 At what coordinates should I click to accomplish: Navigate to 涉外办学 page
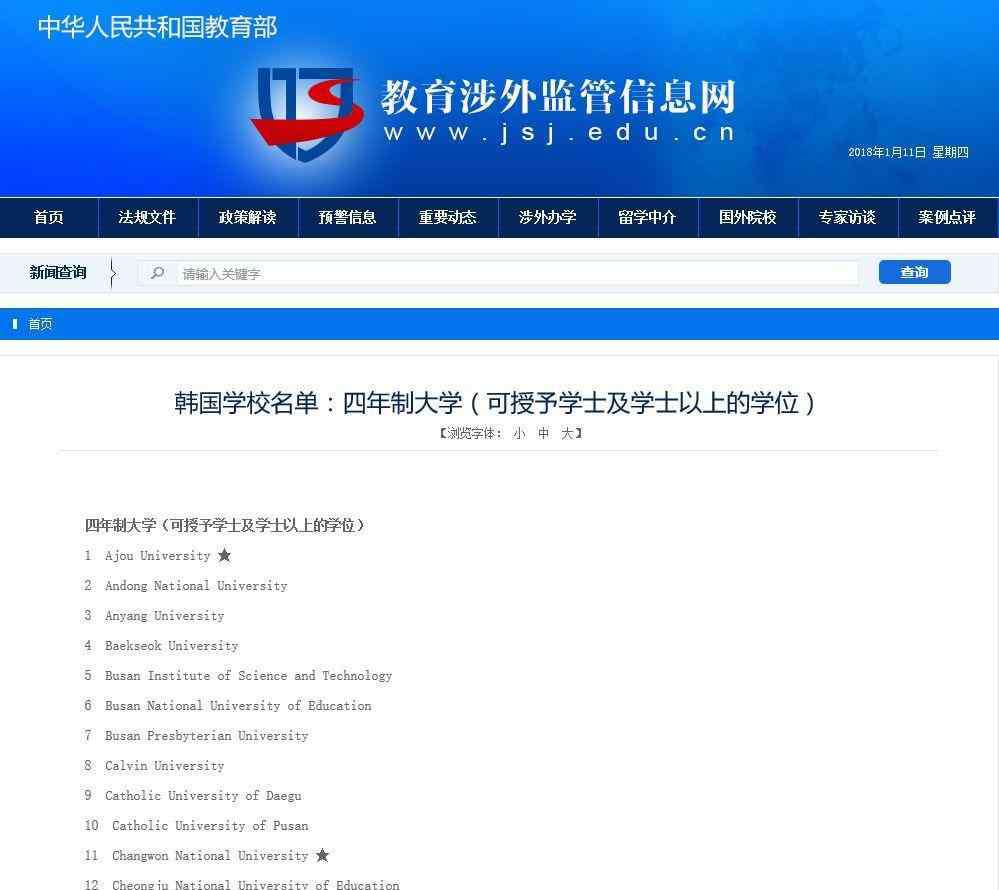[547, 217]
